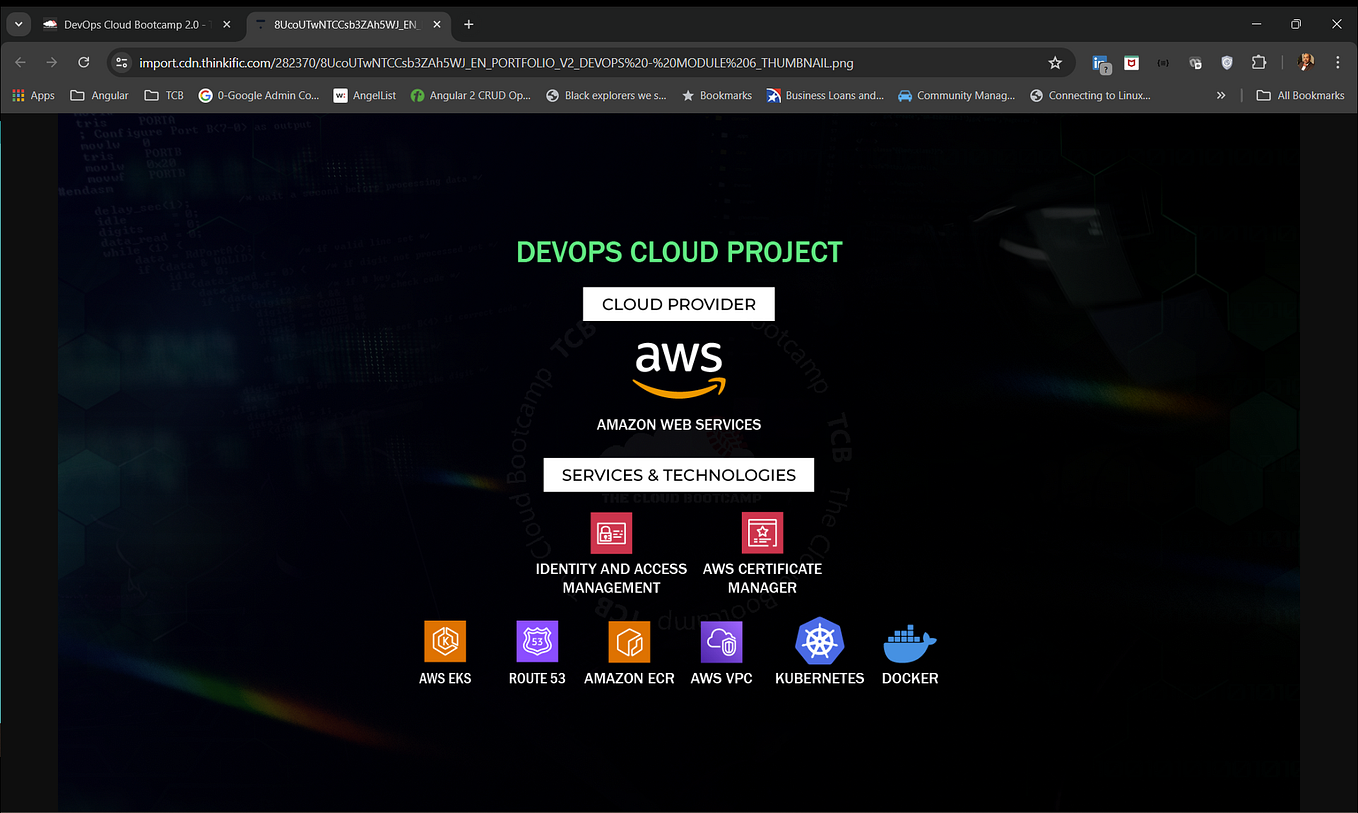Click the extensions puzzle piece icon
This screenshot has width=1358, height=813.
click(x=1258, y=62)
